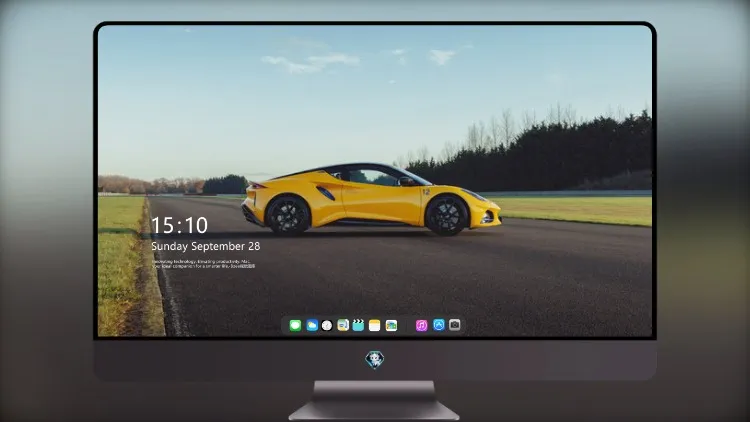Click the Sunday September 28 date text

point(206,246)
